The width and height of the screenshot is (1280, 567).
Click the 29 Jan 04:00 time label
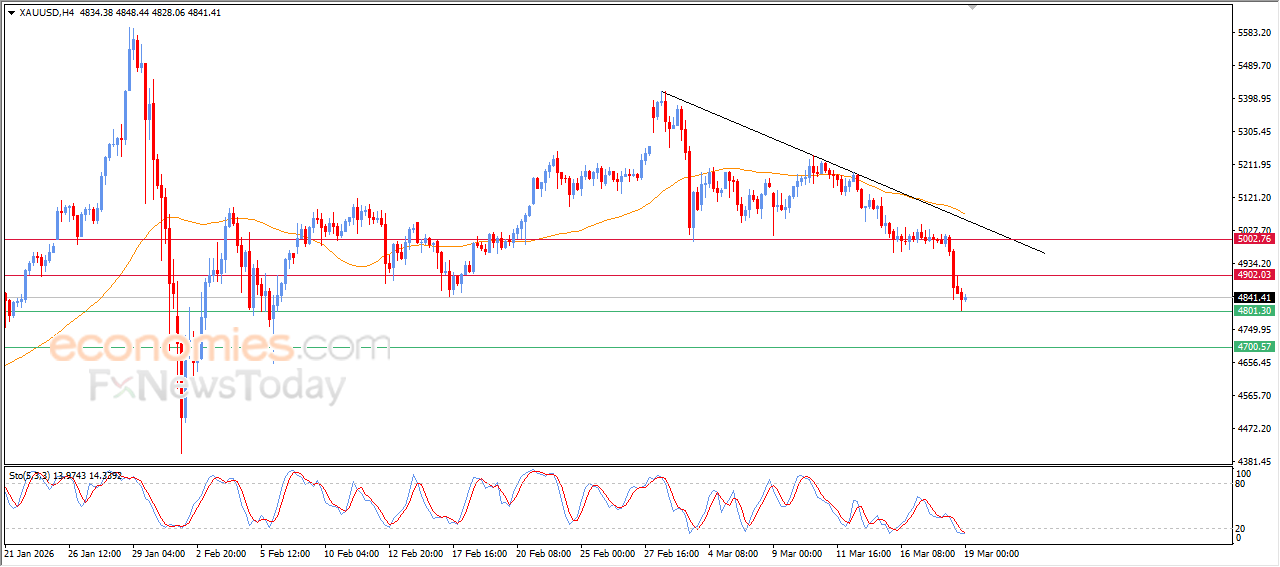point(158,553)
